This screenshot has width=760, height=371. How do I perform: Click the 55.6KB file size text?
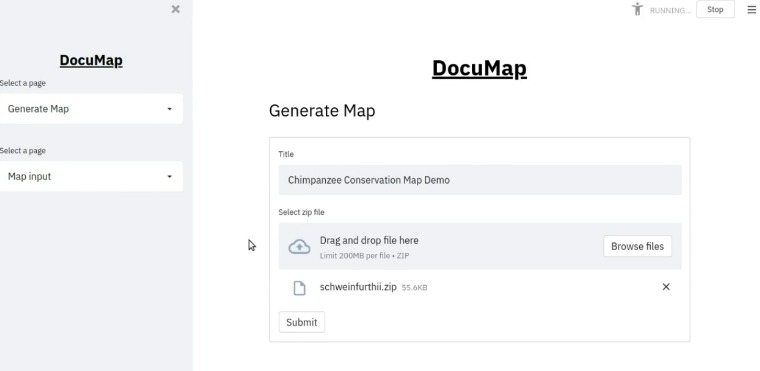[x=414, y=288]
